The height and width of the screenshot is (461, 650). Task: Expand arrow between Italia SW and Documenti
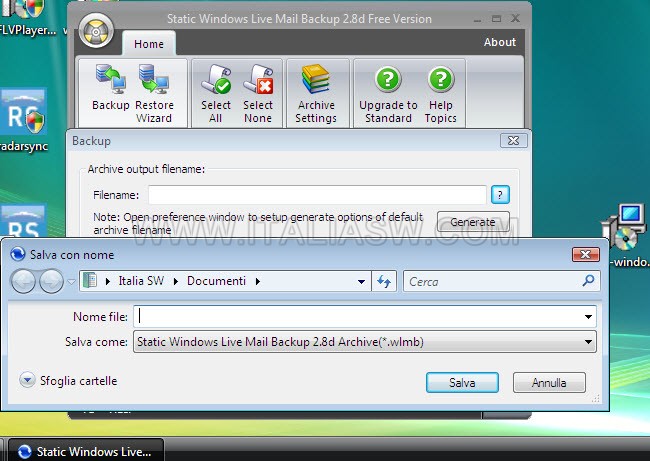pyautogui.click(x=176, y=281)
